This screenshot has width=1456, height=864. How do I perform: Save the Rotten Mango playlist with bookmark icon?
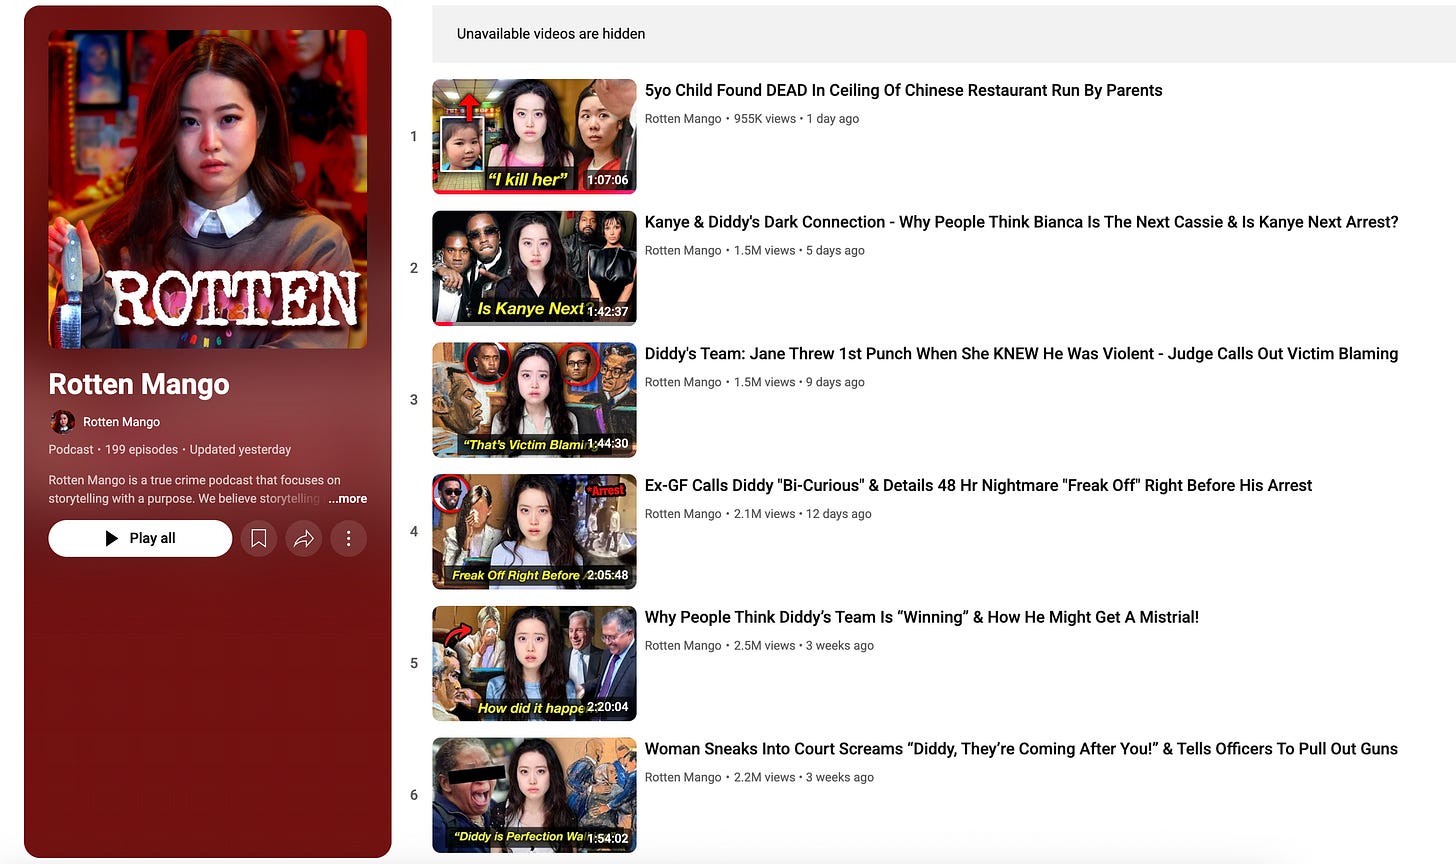point(258,538)
